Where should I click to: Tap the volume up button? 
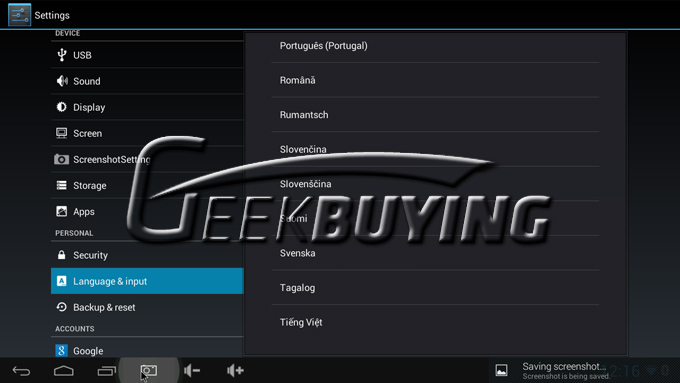pos(235,370)
